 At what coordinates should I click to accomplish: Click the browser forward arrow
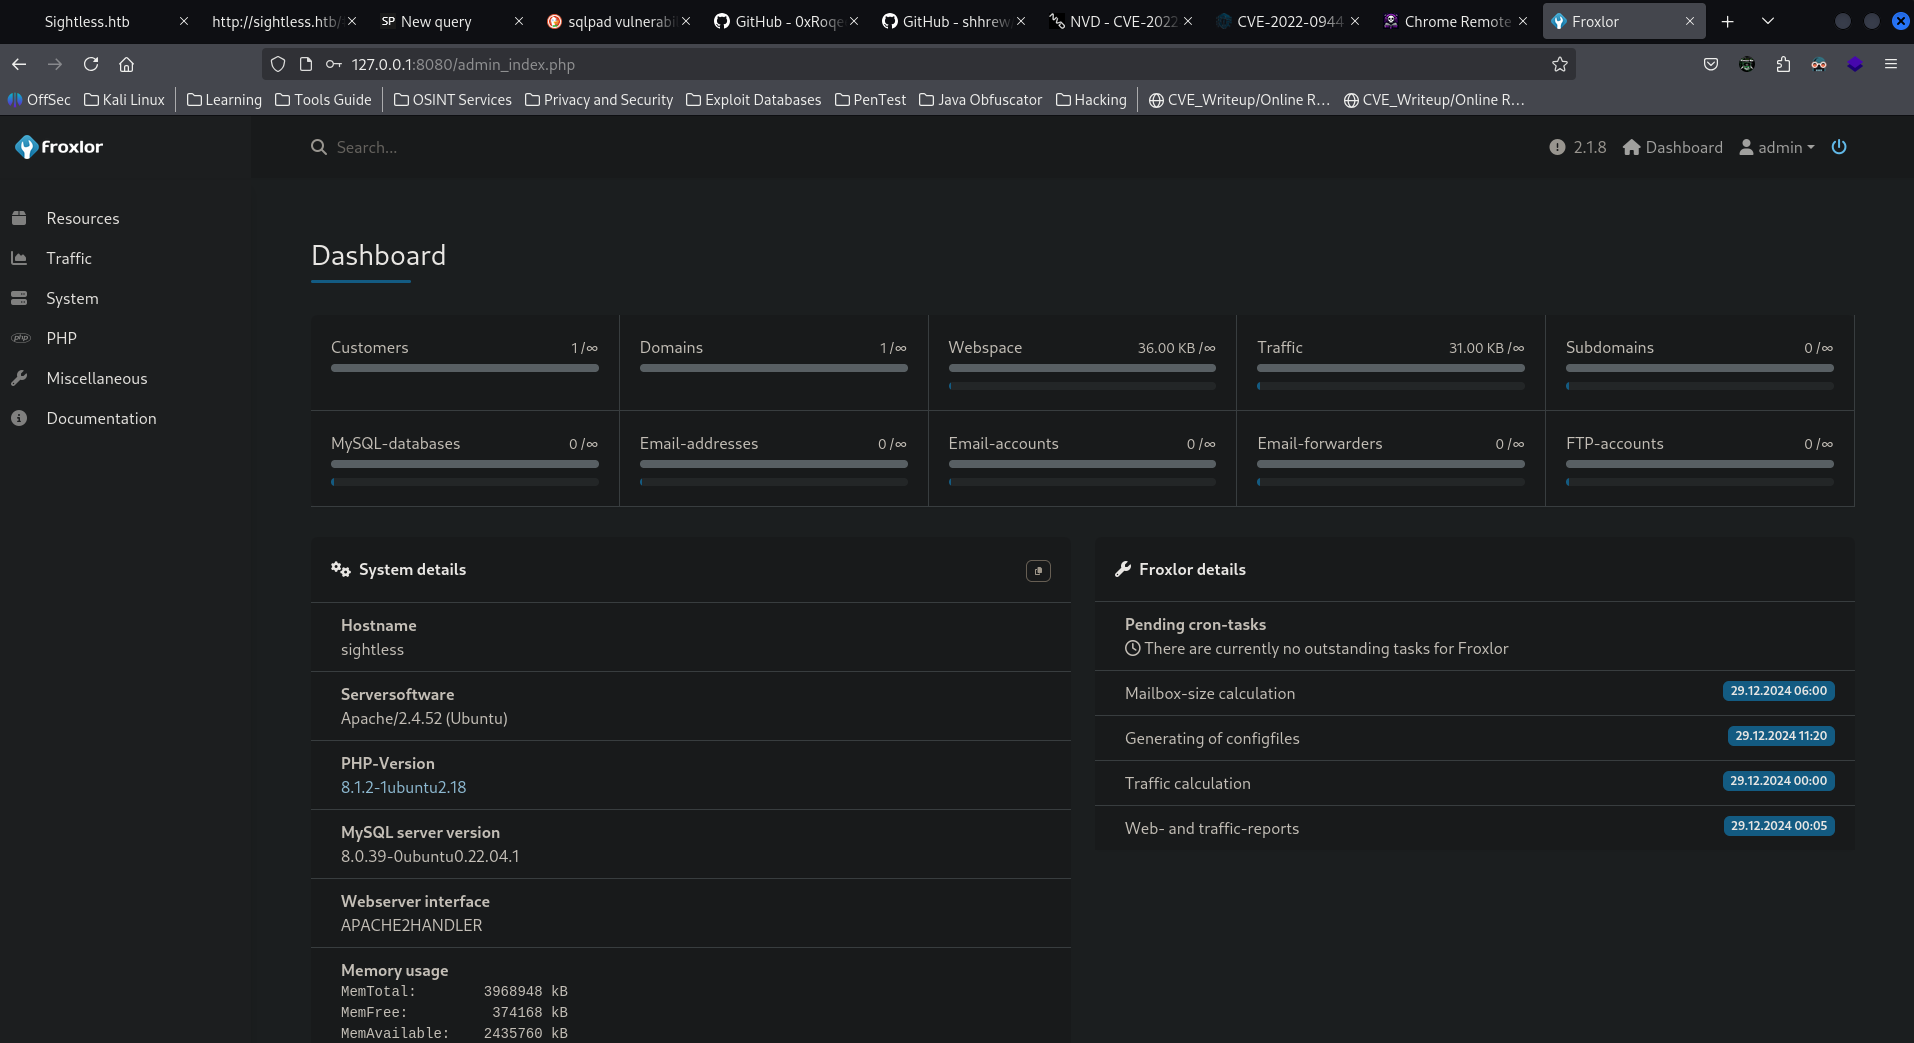[55, 64]
